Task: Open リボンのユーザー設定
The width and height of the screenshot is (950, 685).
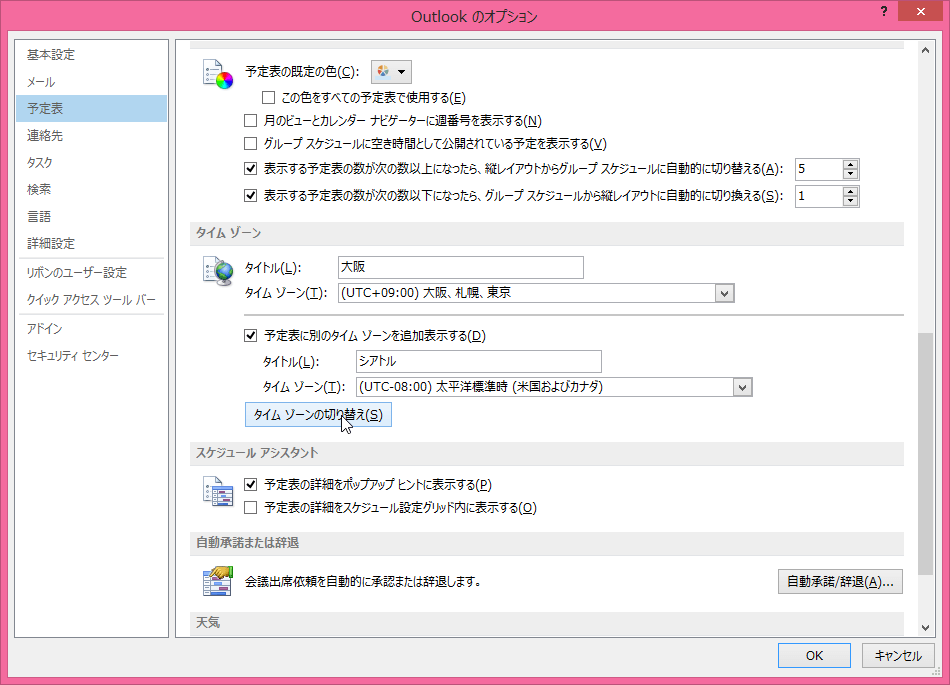Action: 91,273
